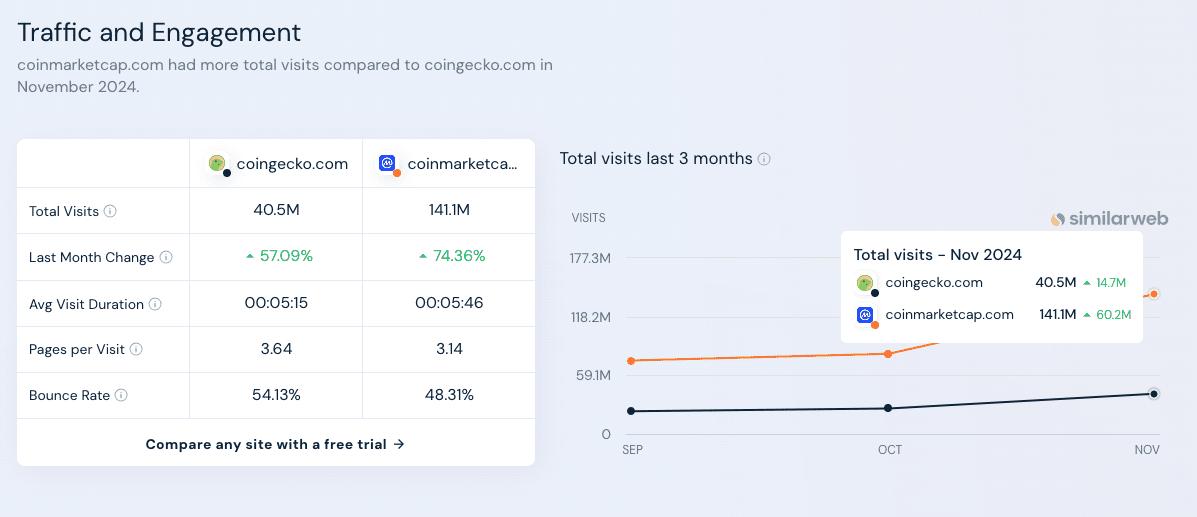
Task: Click the 59.1M y-axis label
Action: (x=594, y=375)
